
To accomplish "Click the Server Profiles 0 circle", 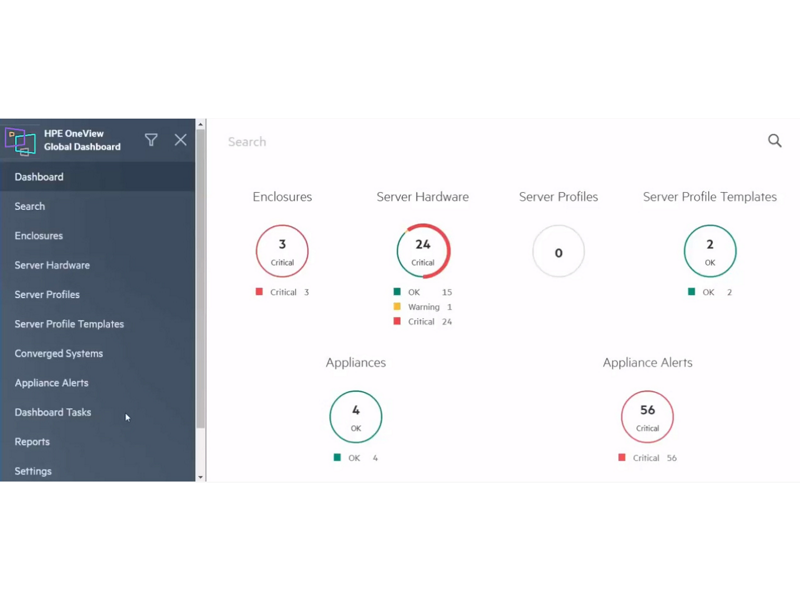I will point(558,251).
